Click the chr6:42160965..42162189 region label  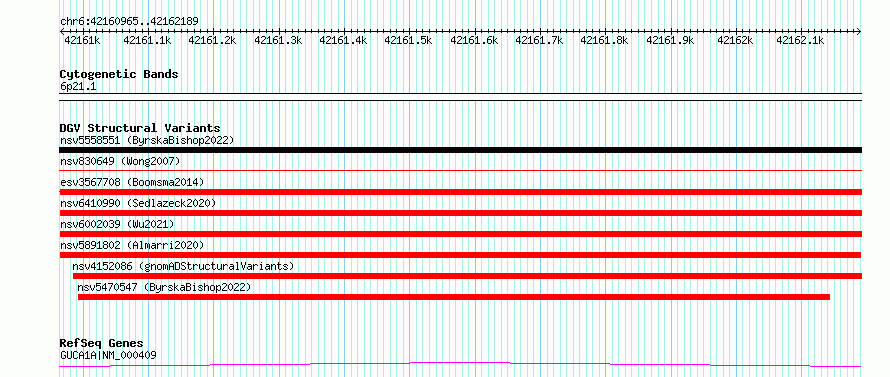[129, 21]
